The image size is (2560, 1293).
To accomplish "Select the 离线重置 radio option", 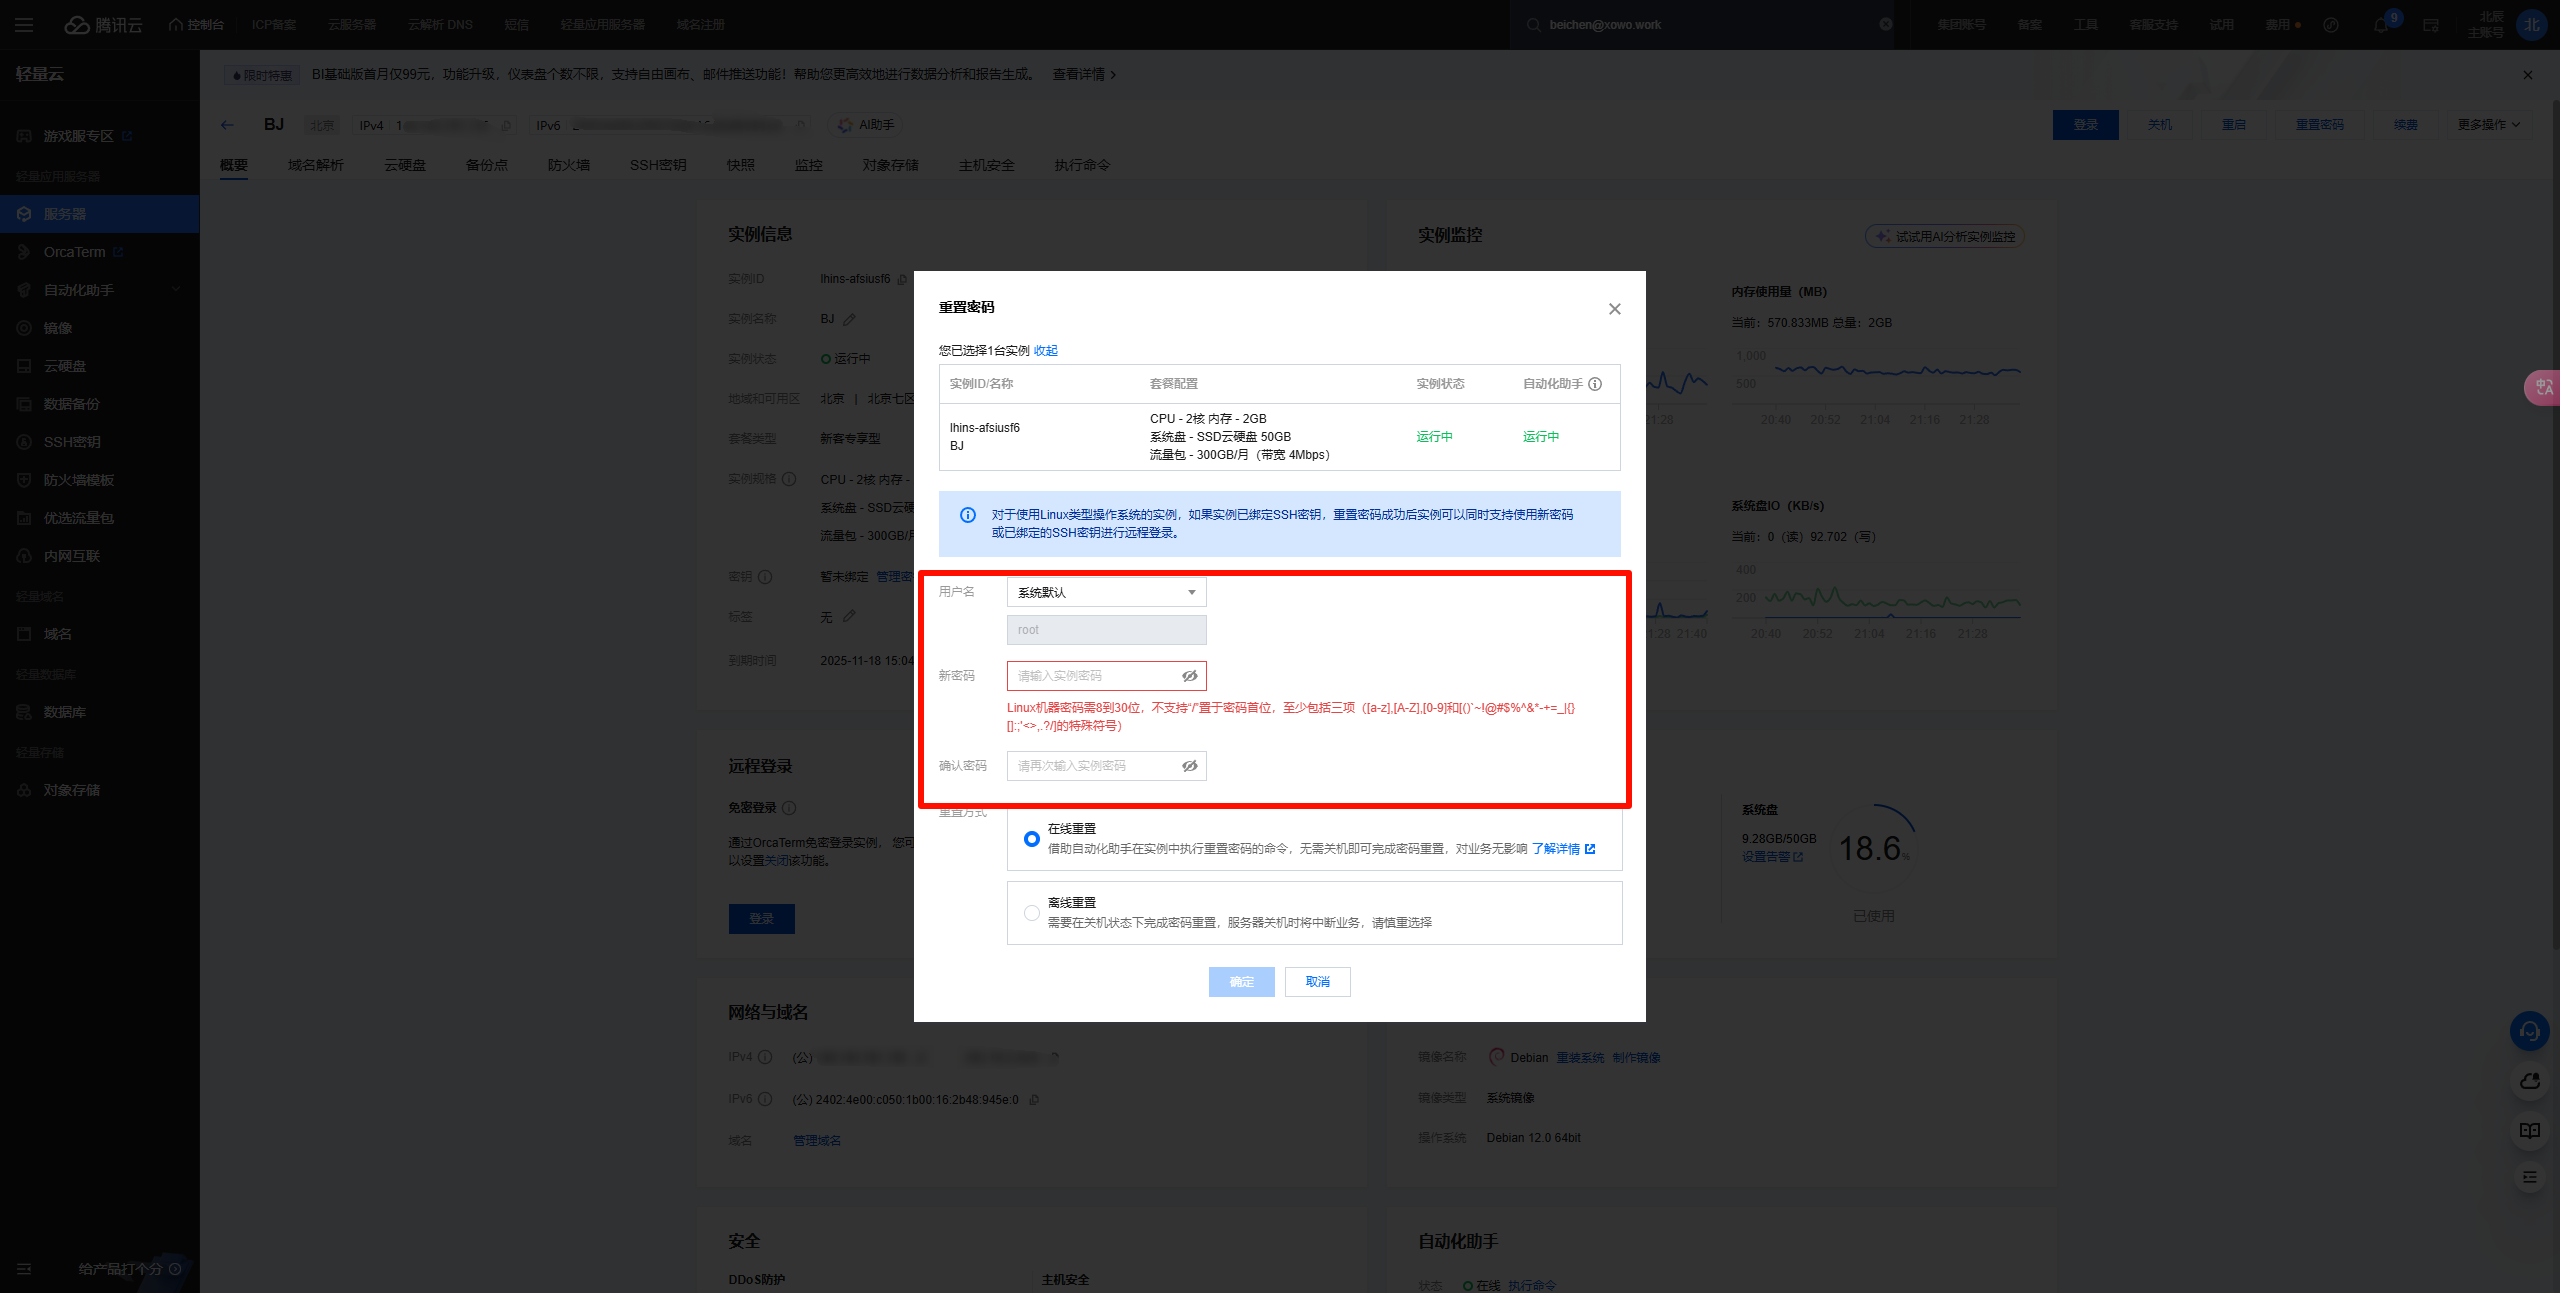I will (1031, 913).
